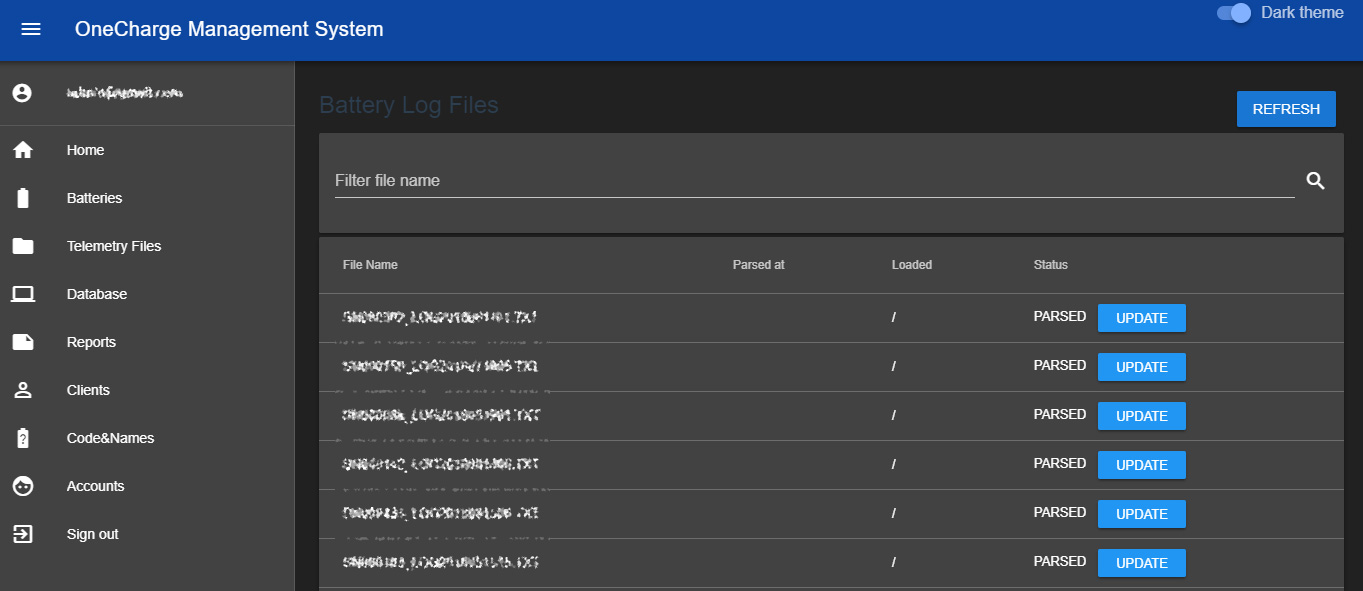Image resolution: width=1363 pixels, height=591 pixels.
Task: Click the Accounts face icon
Action: coord(23,486)
